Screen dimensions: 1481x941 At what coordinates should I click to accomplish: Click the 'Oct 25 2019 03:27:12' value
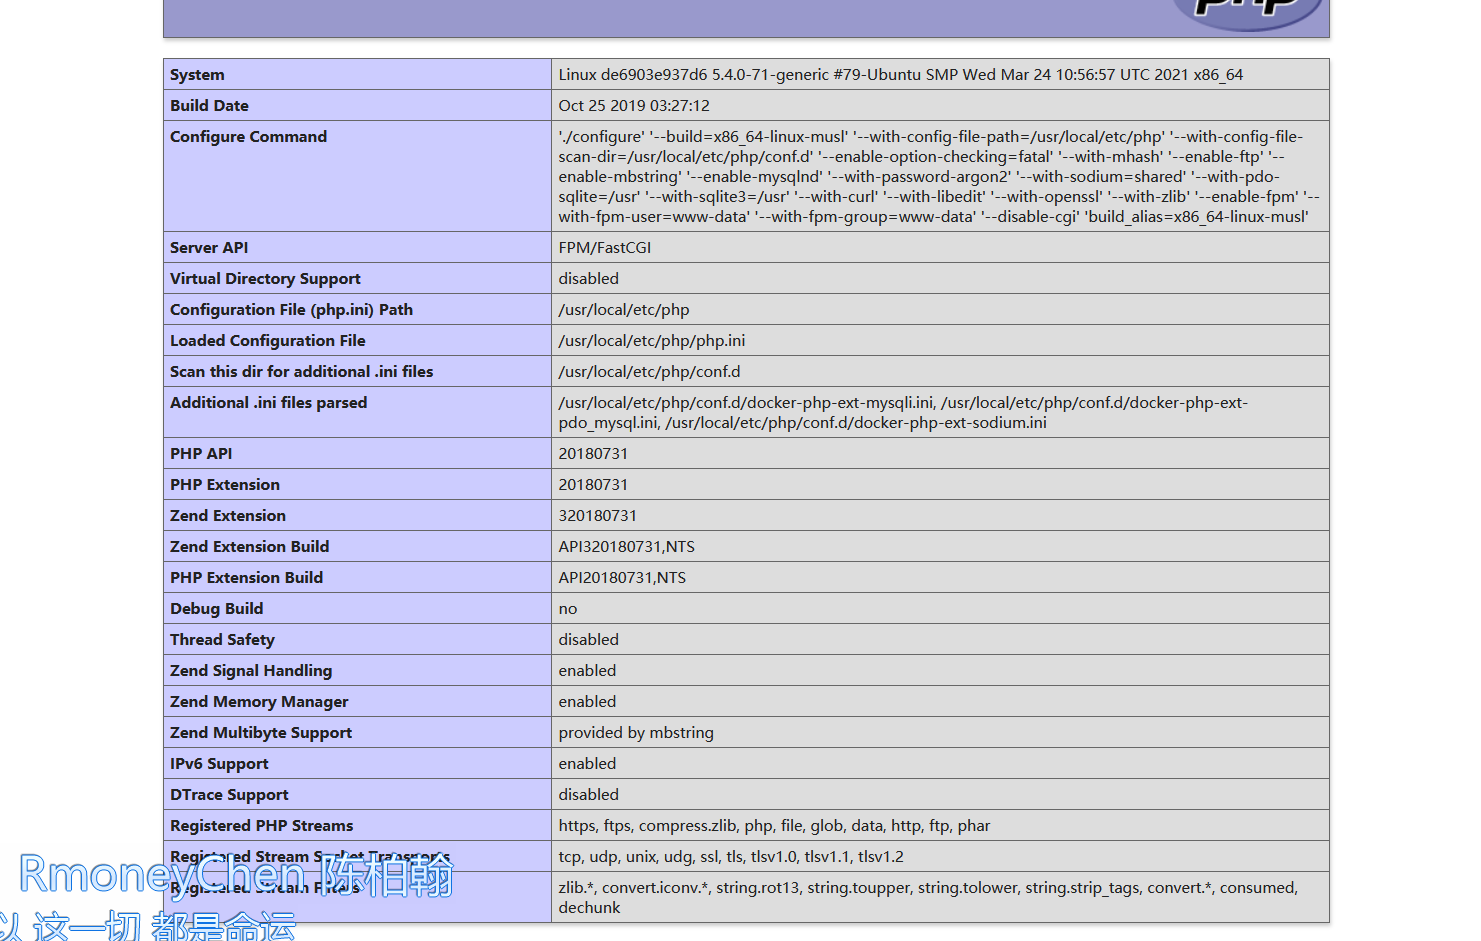634,106
